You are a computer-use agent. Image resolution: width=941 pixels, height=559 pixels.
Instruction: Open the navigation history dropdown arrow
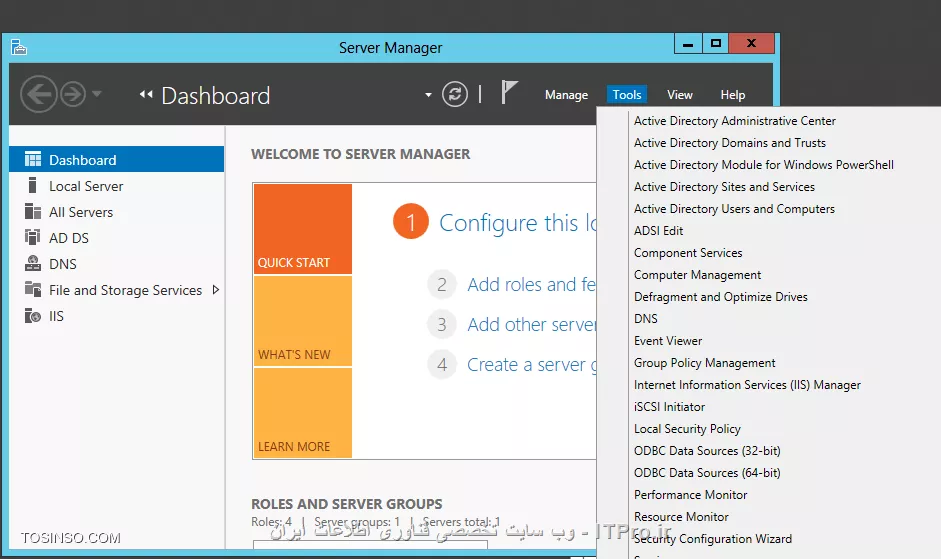(x=97, y=94)
